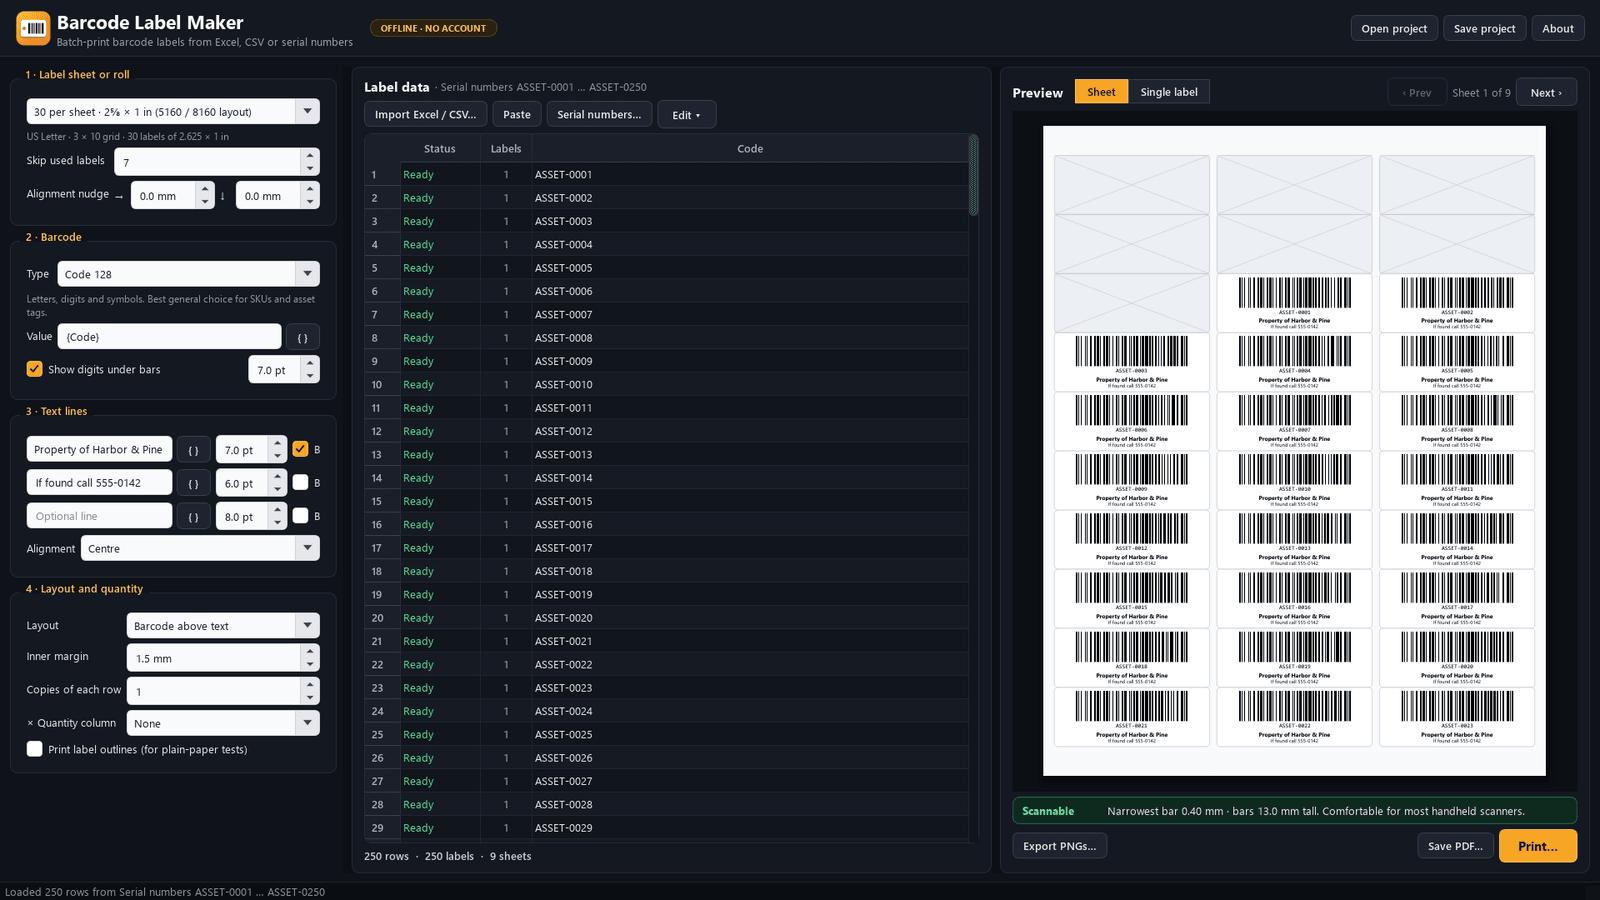The image size is (1600, 900).
Task: Increase Inner margin value
Action: pyautogui.click(x=310, y=651)
